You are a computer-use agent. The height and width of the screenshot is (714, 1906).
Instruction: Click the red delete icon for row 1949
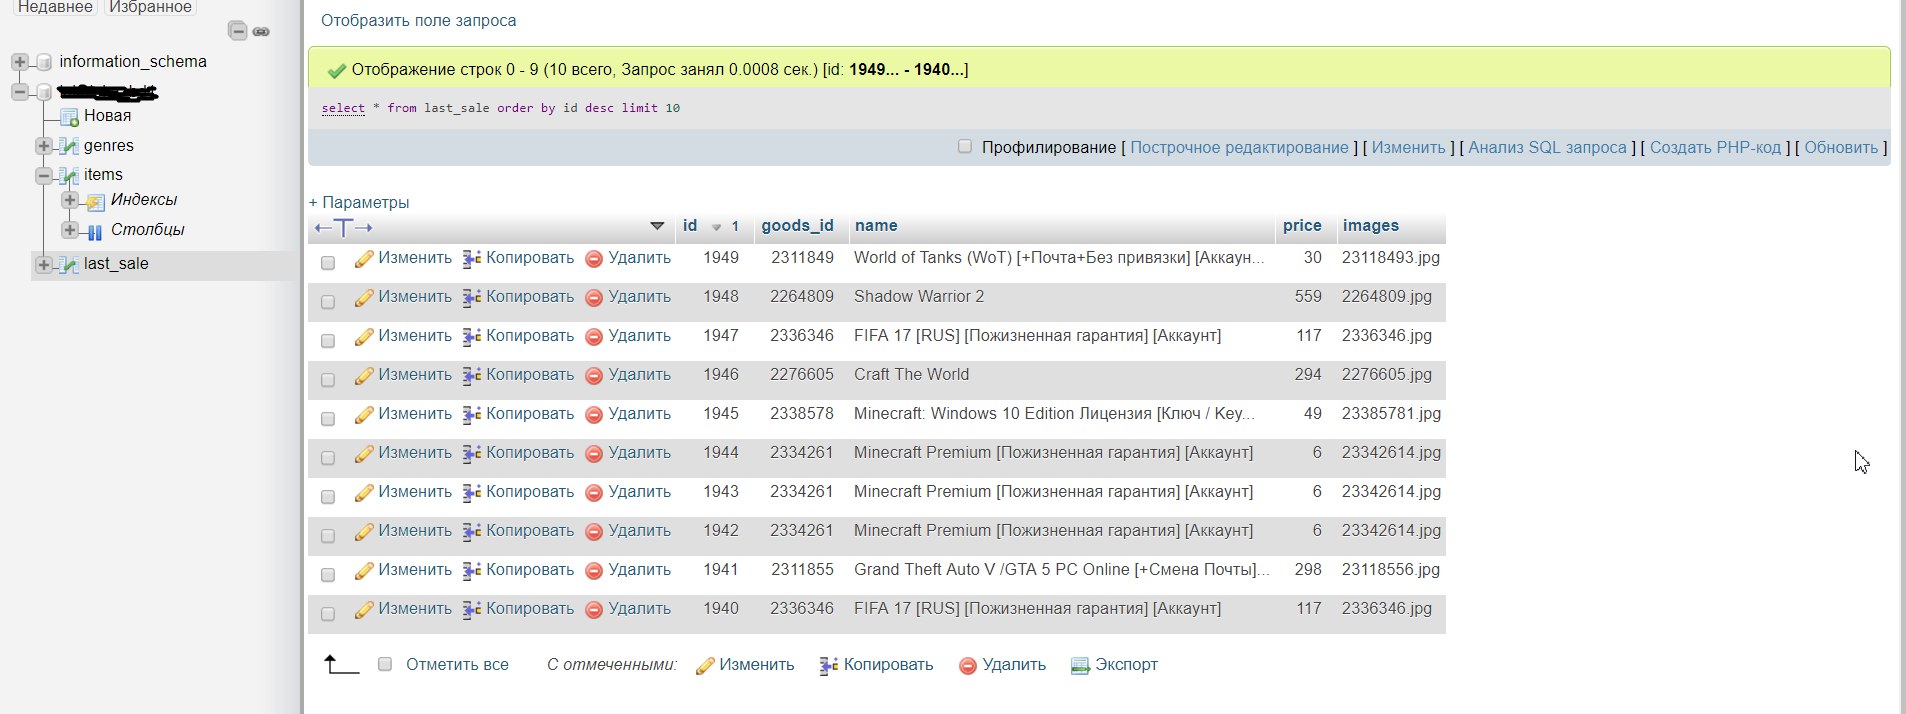click(x=594, y=259)
